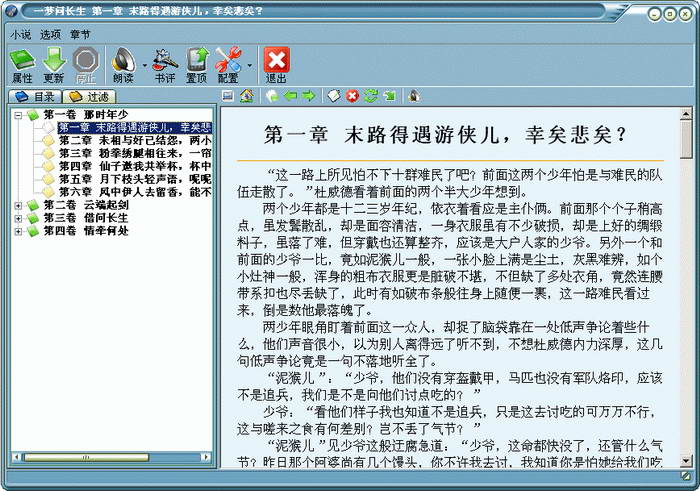Click the reading pane vertical scrollbar thumb
The height and width of the screenshot is (491, 700).
click(x=686, y=140)
